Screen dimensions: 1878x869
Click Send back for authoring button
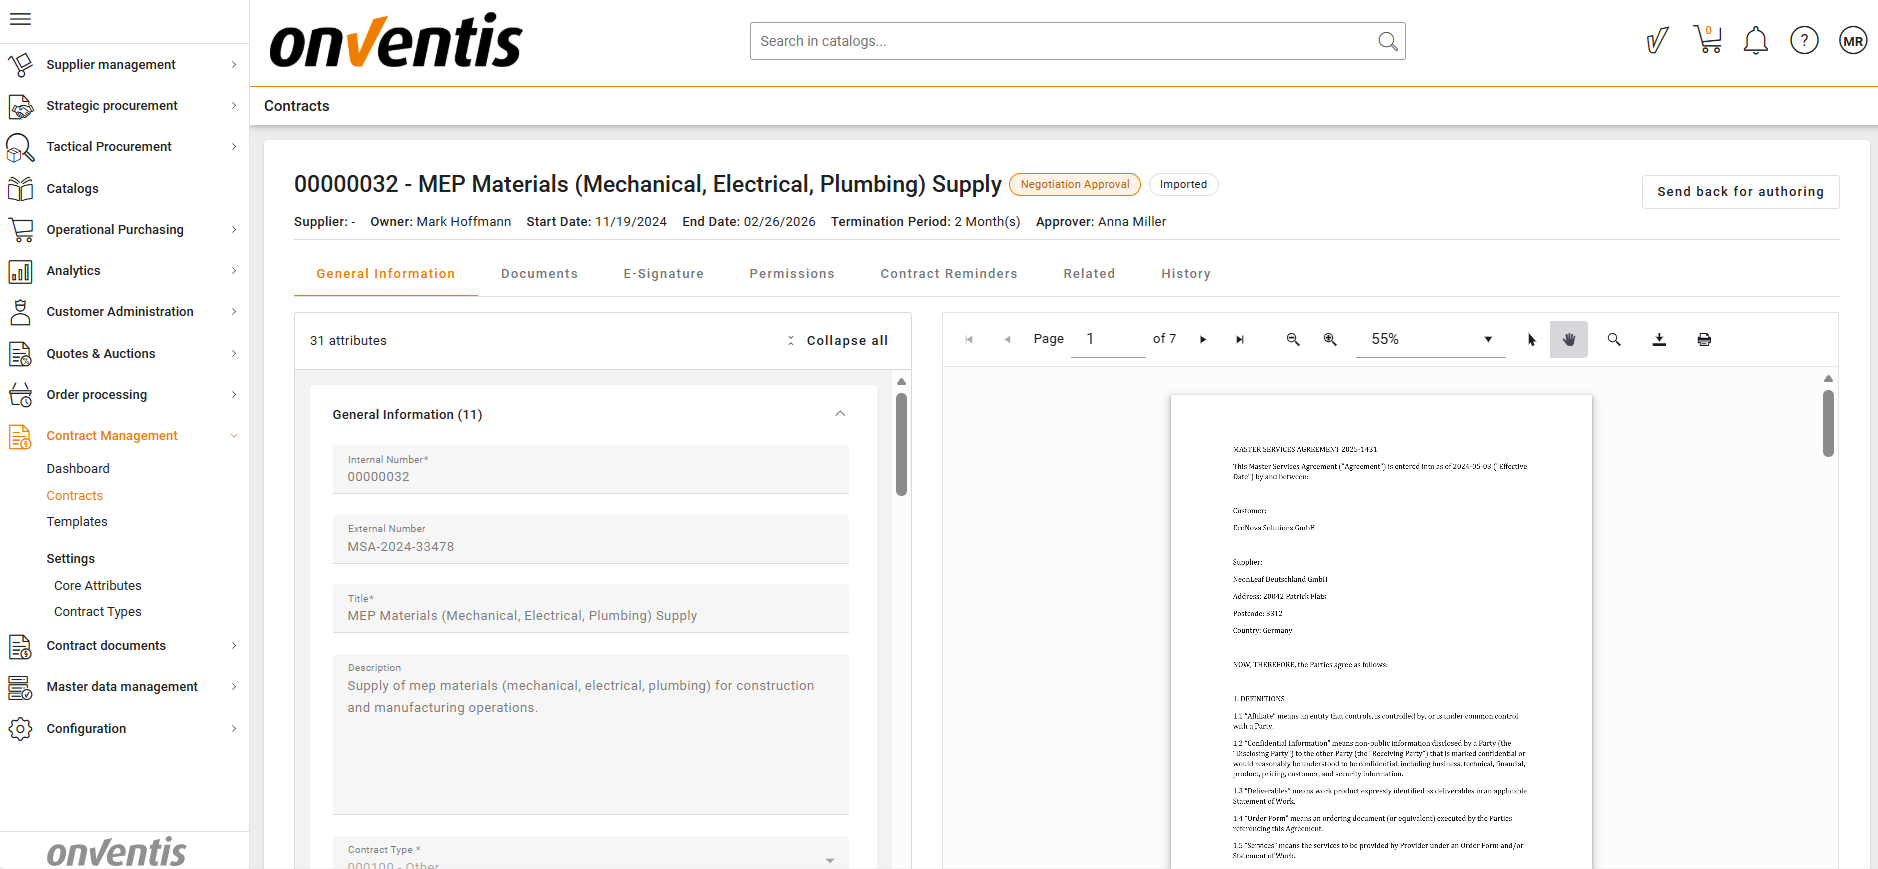(x=1740, y=192)
